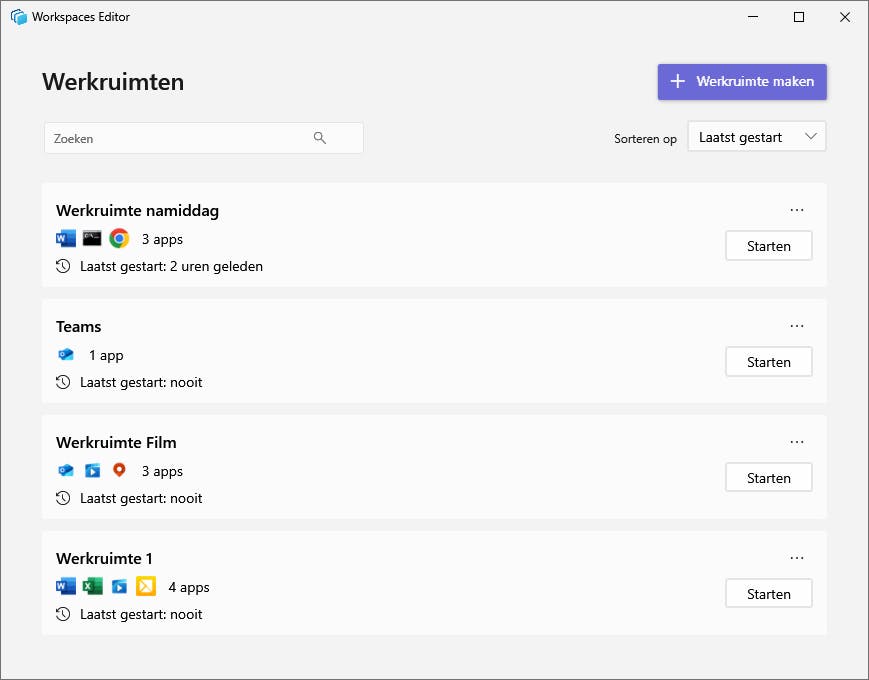
Task: Start the Werkruimte namiddag workspace
Action: click(768, 246)
